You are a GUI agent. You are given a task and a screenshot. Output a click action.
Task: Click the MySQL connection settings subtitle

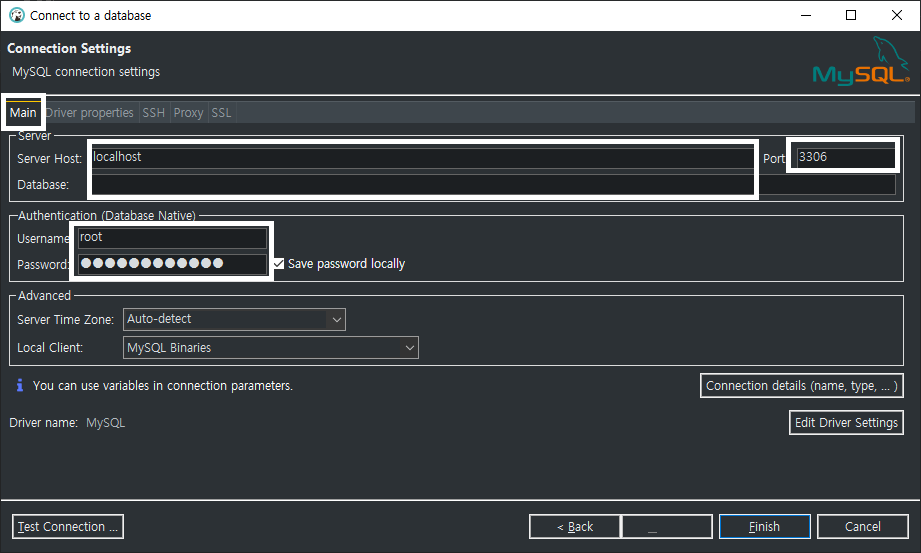(86, 72)
